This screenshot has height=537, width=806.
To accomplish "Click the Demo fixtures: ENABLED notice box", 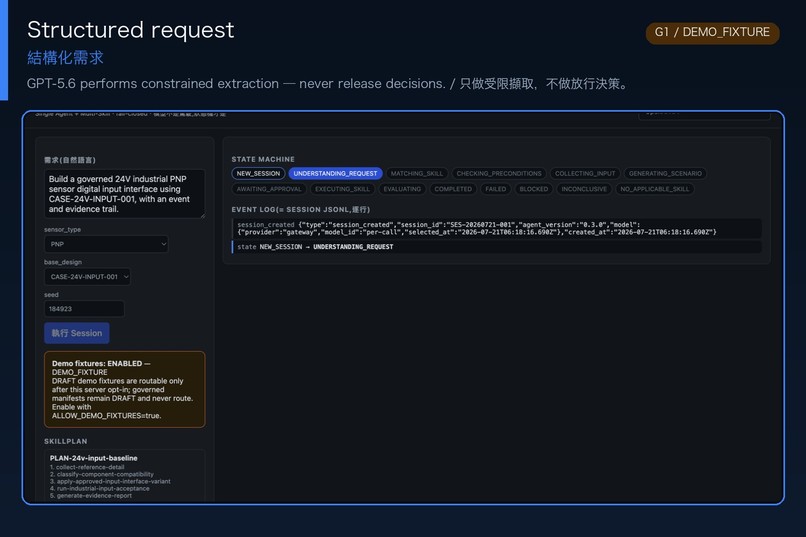I will (x=124, y=389).
